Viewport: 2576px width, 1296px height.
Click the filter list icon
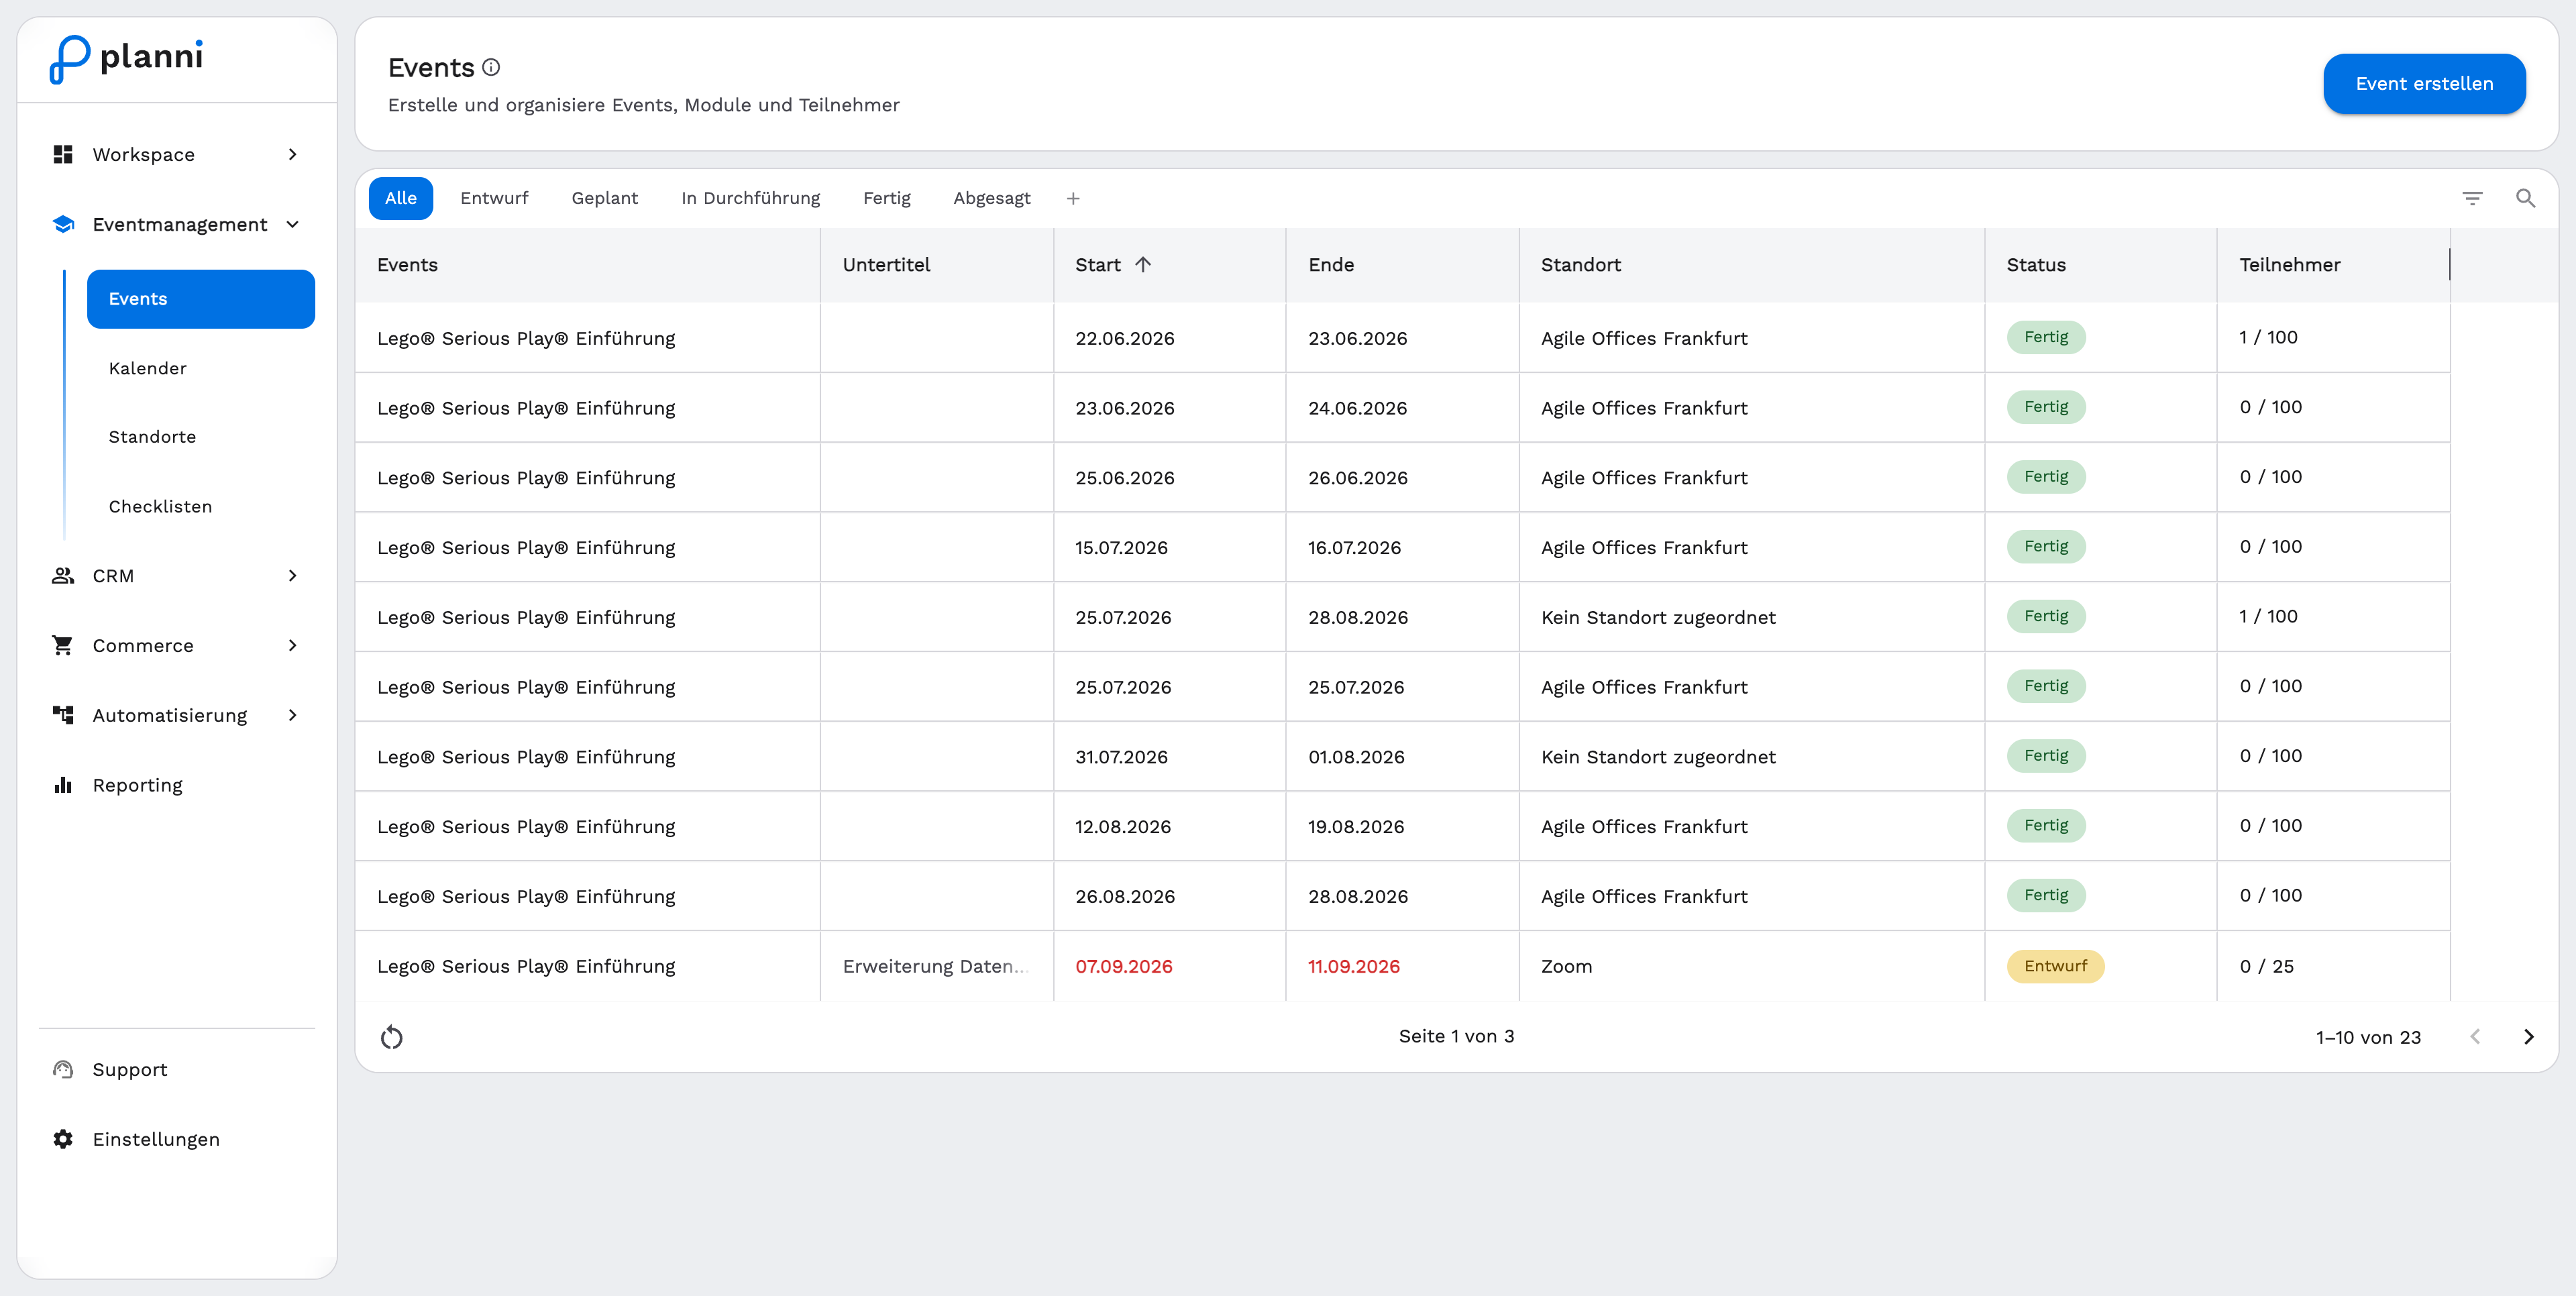click(x=2472, y=198)
